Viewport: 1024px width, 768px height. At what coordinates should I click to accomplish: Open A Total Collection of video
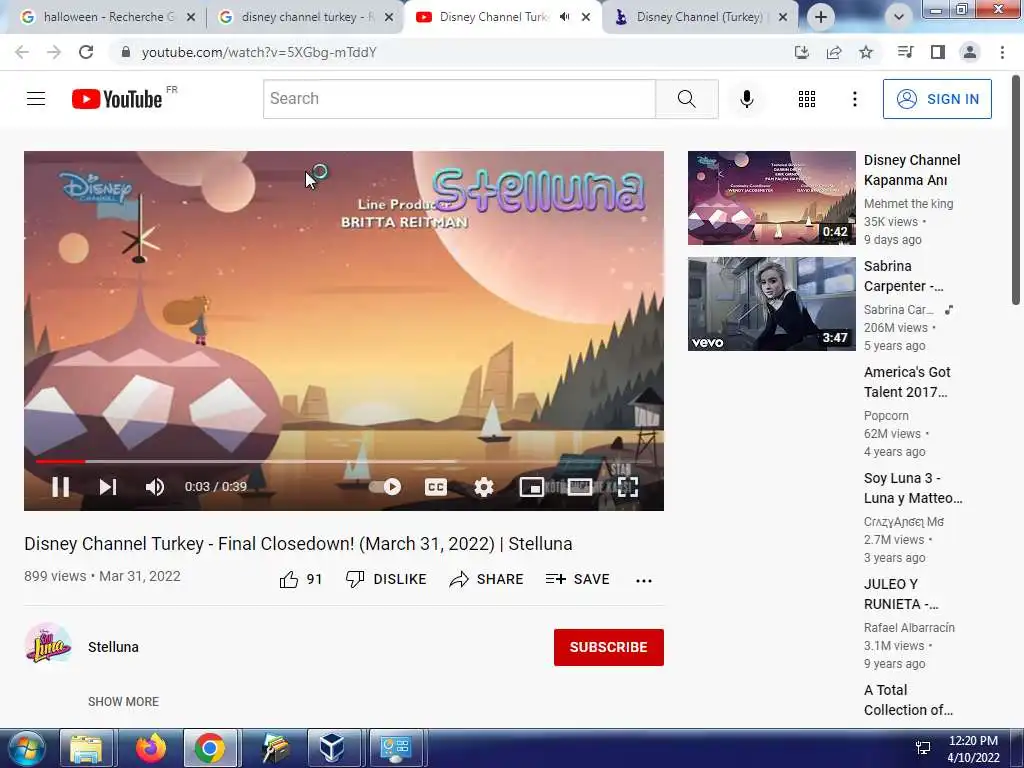(908, 699)
